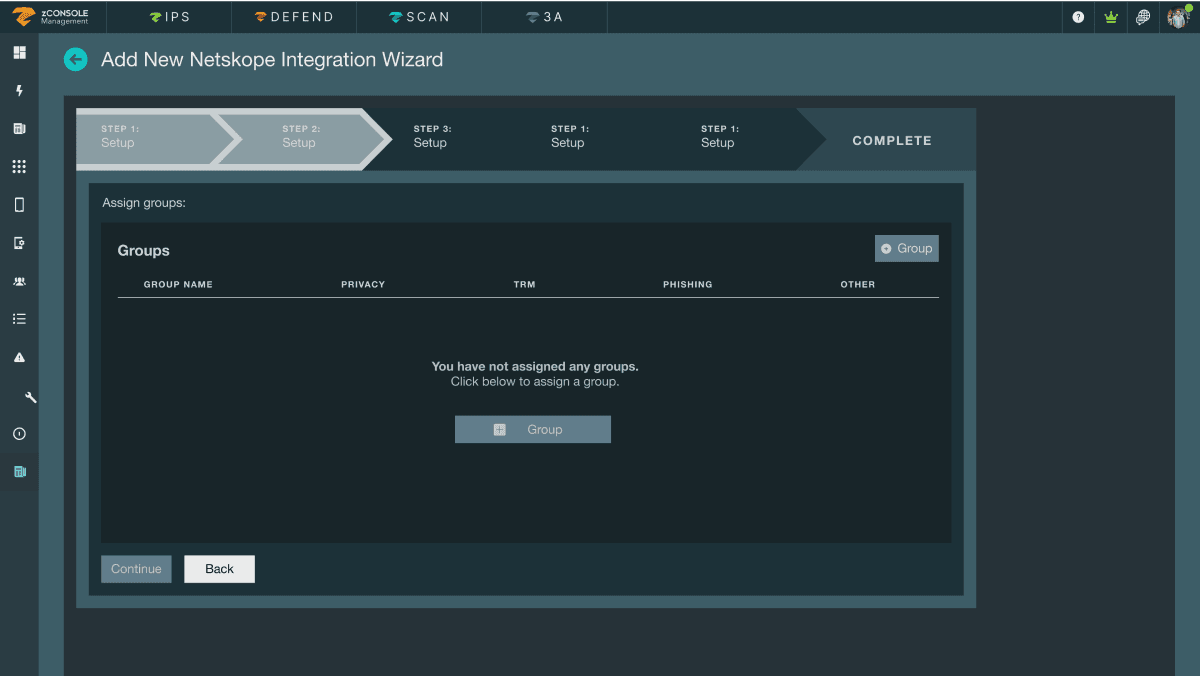Switch to the DEFEND tab
The width and height of the screenshot is (1200, 676).
(293, 16)
